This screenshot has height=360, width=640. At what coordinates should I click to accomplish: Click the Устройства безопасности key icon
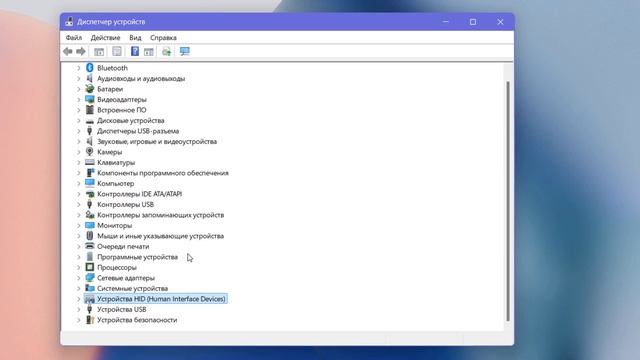click(90, 320)
